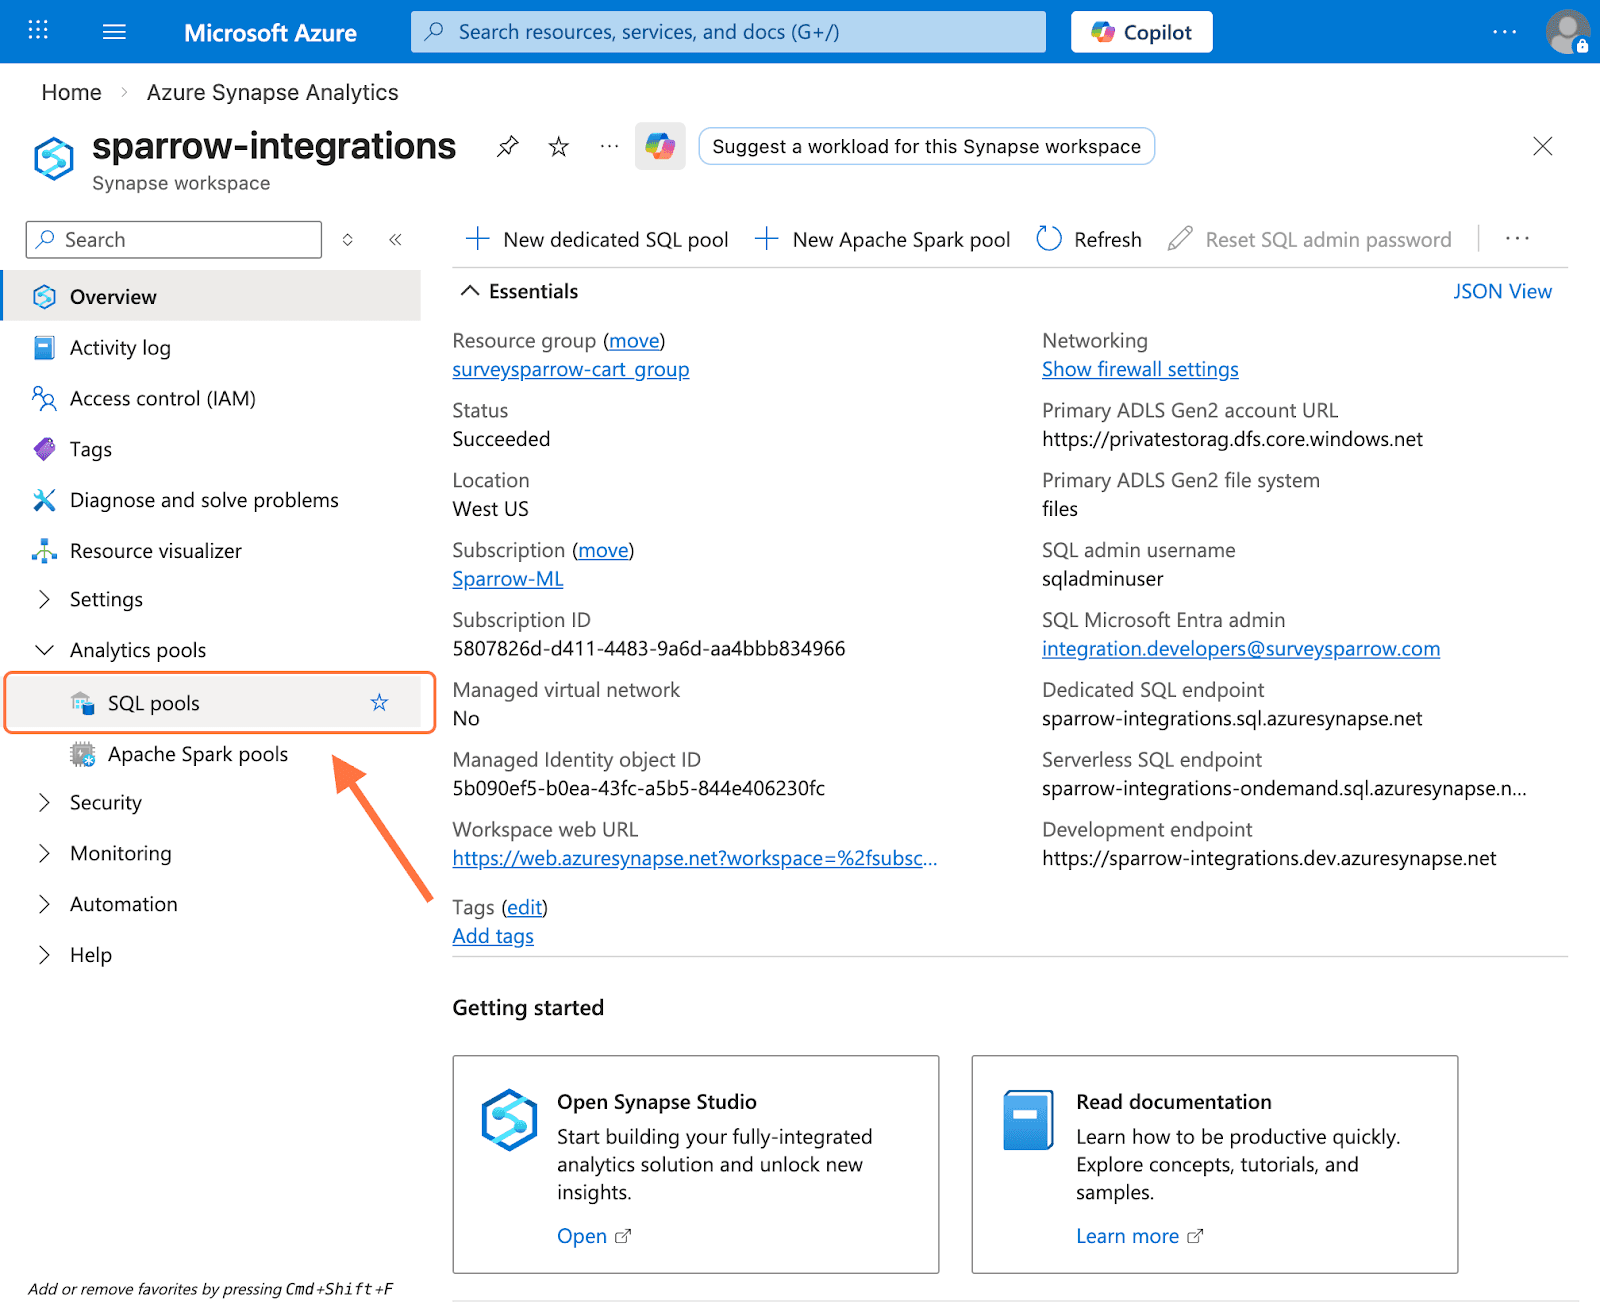
Task: Toggle the favorite star on SQL pools
Action: pyautogui.click(x=379, y=703)
